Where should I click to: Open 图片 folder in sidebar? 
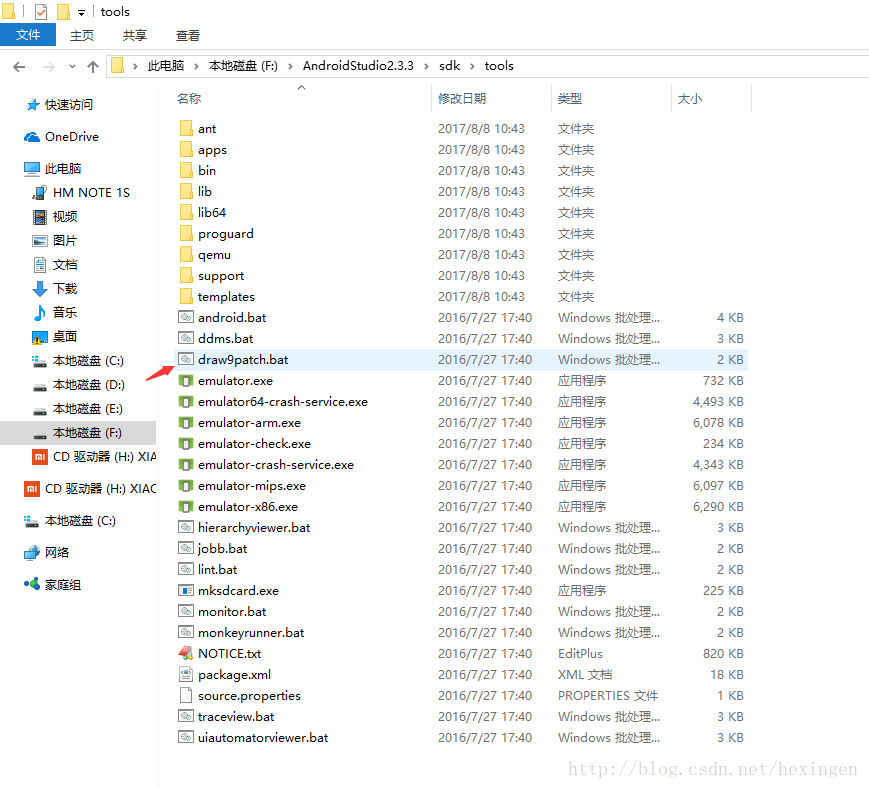pyautogui.click(x=65, y=240)
